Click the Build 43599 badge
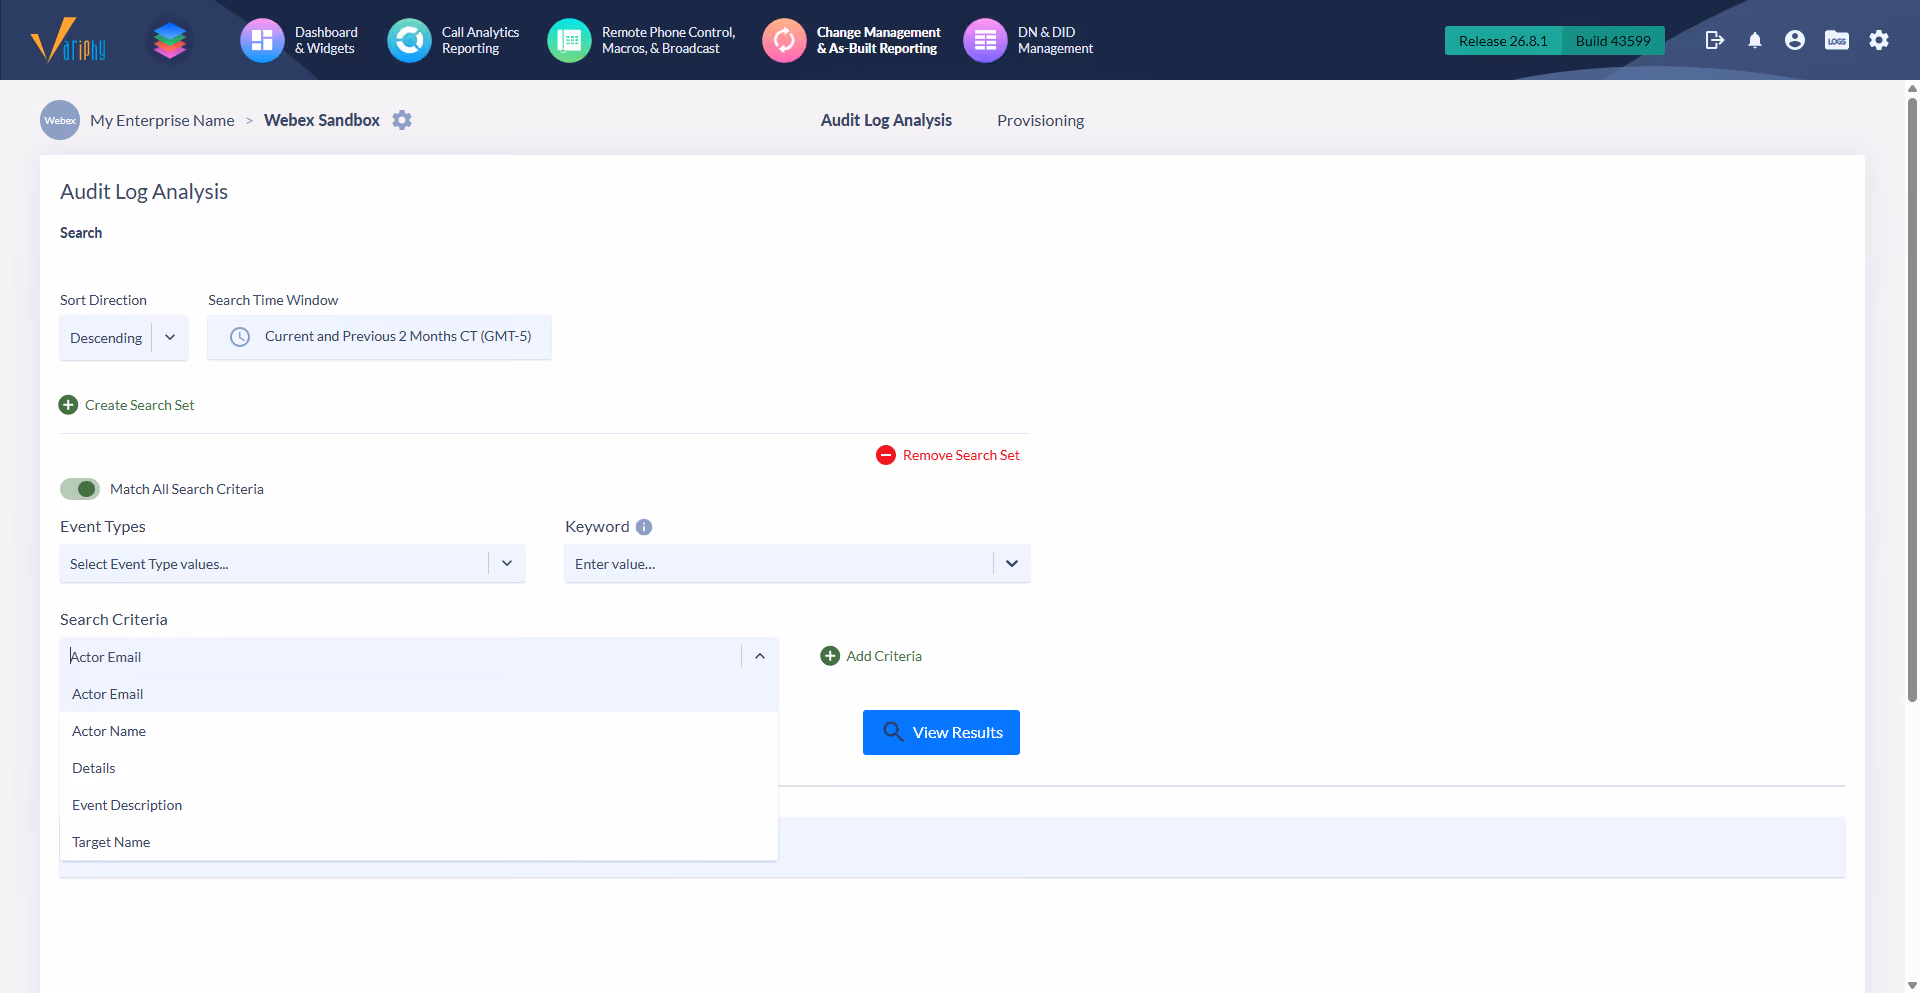The height and width of the screenshot is (993, 1920). click(1613, 41)
